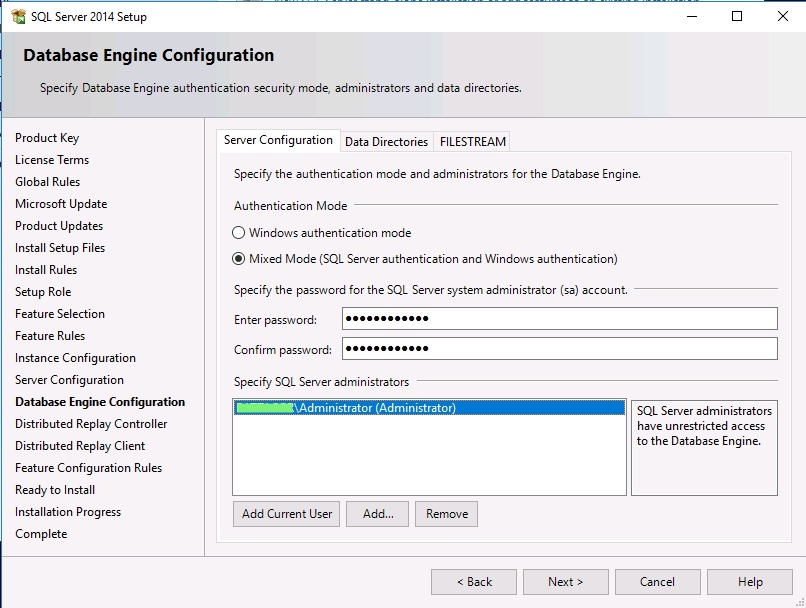Click the Ready to Install step

(55, 490)
